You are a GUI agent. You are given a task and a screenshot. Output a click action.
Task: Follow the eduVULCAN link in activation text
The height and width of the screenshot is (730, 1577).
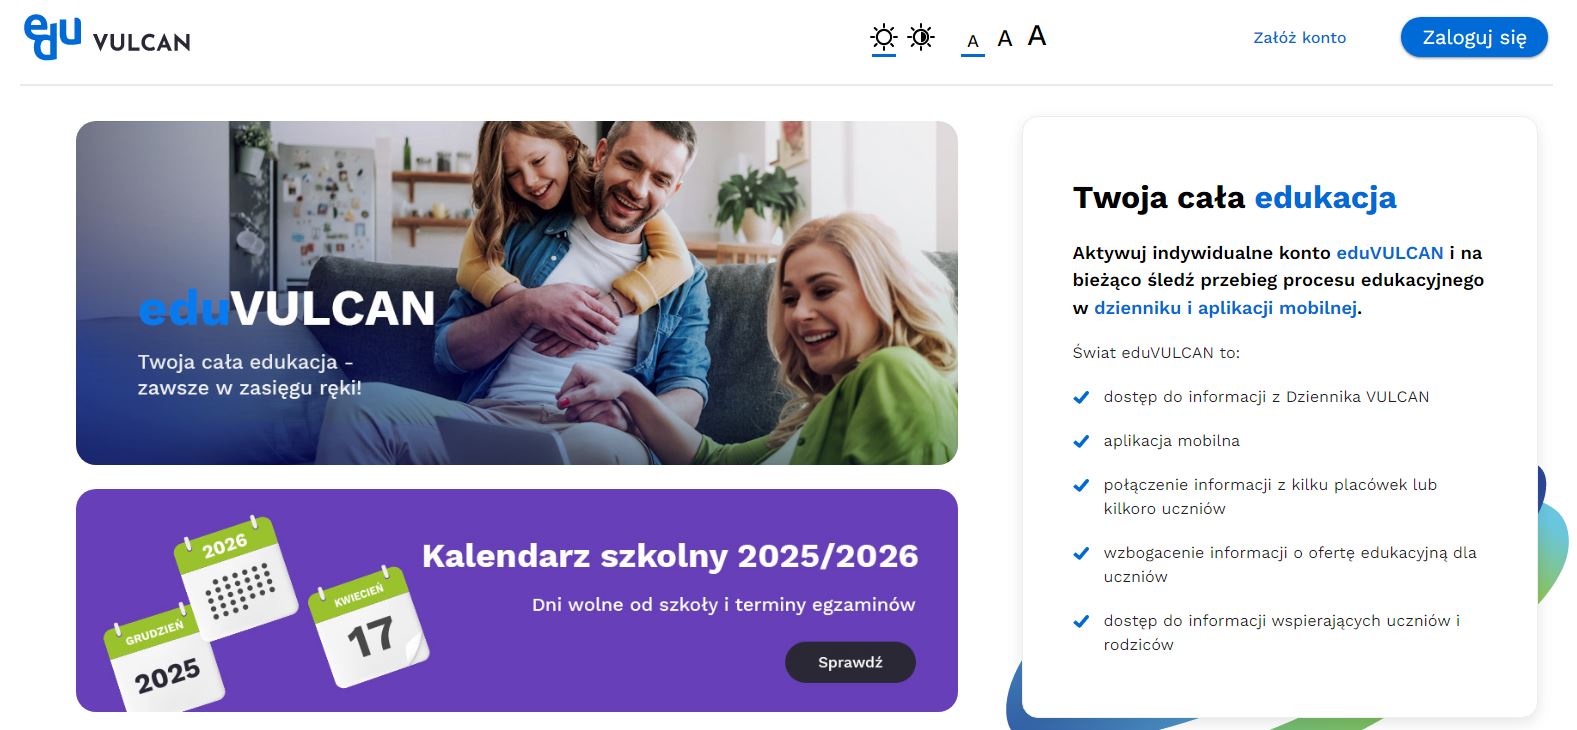coord(1389,253)
